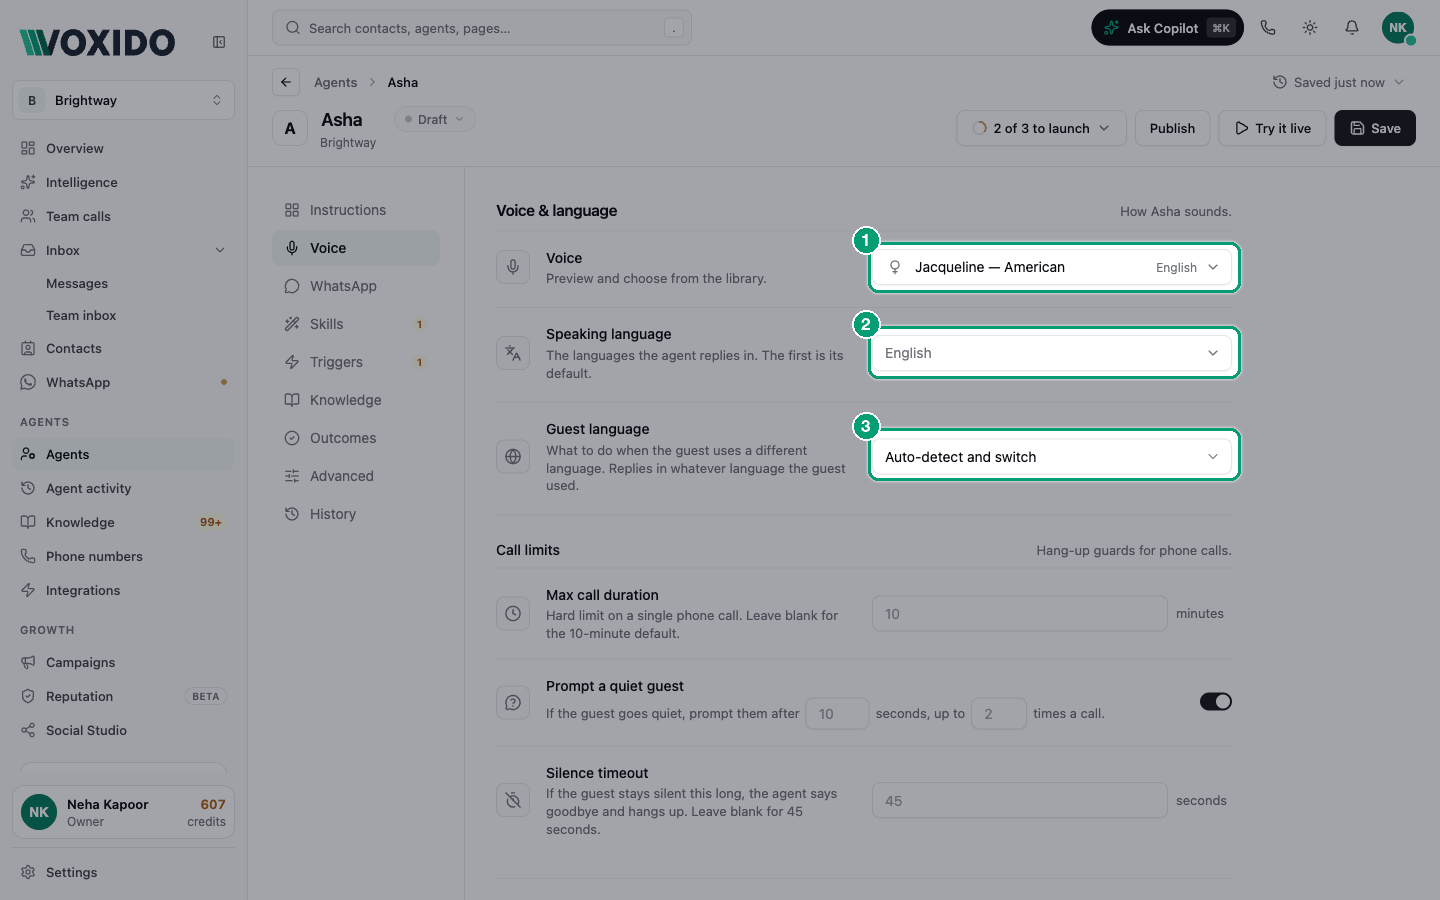
Task: Save the agent
Action: pyautogui.click(x=1375, y=128)
